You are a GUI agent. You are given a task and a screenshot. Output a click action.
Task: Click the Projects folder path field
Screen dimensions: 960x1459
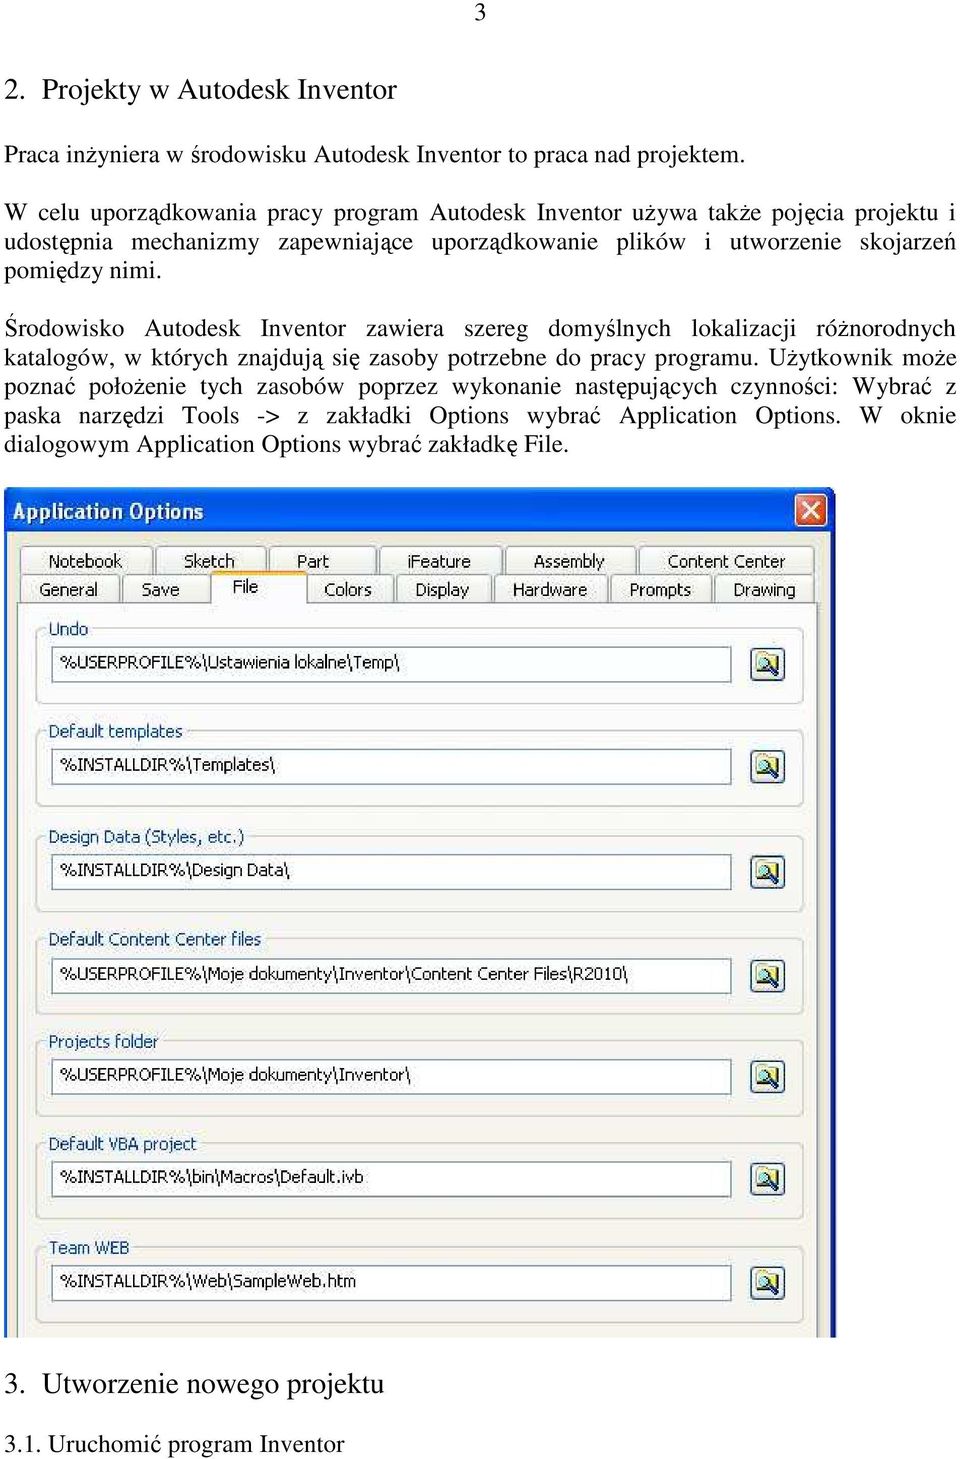click(x=391, y=1076)
